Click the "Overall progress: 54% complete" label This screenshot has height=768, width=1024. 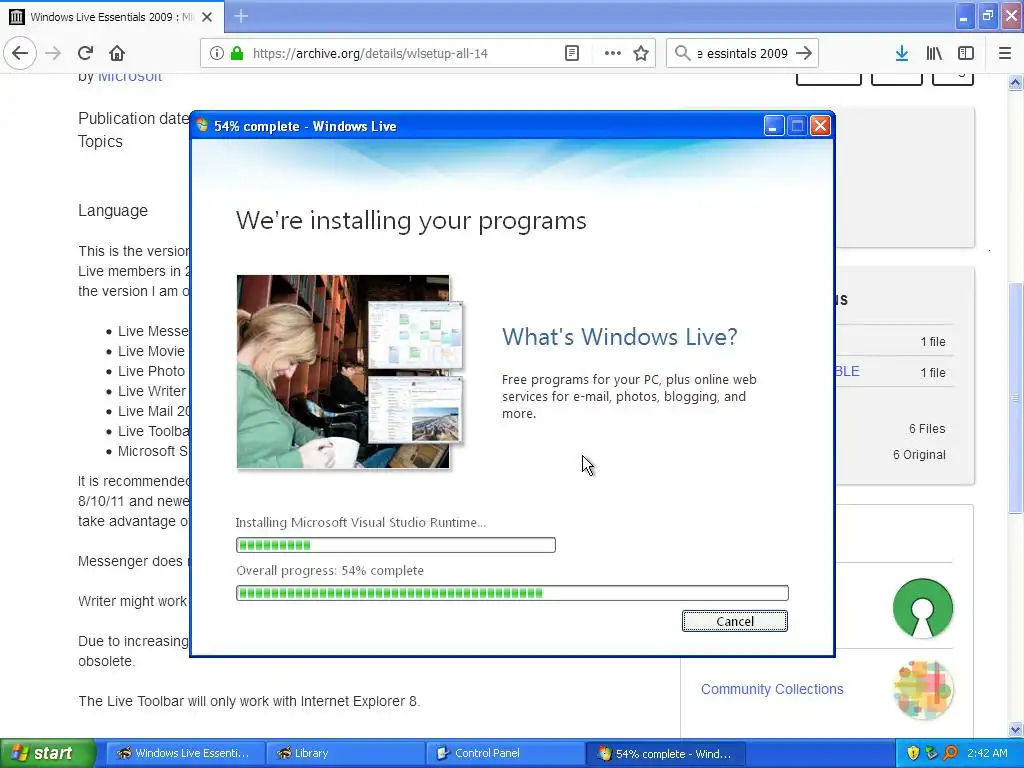[x=330, y=570]
